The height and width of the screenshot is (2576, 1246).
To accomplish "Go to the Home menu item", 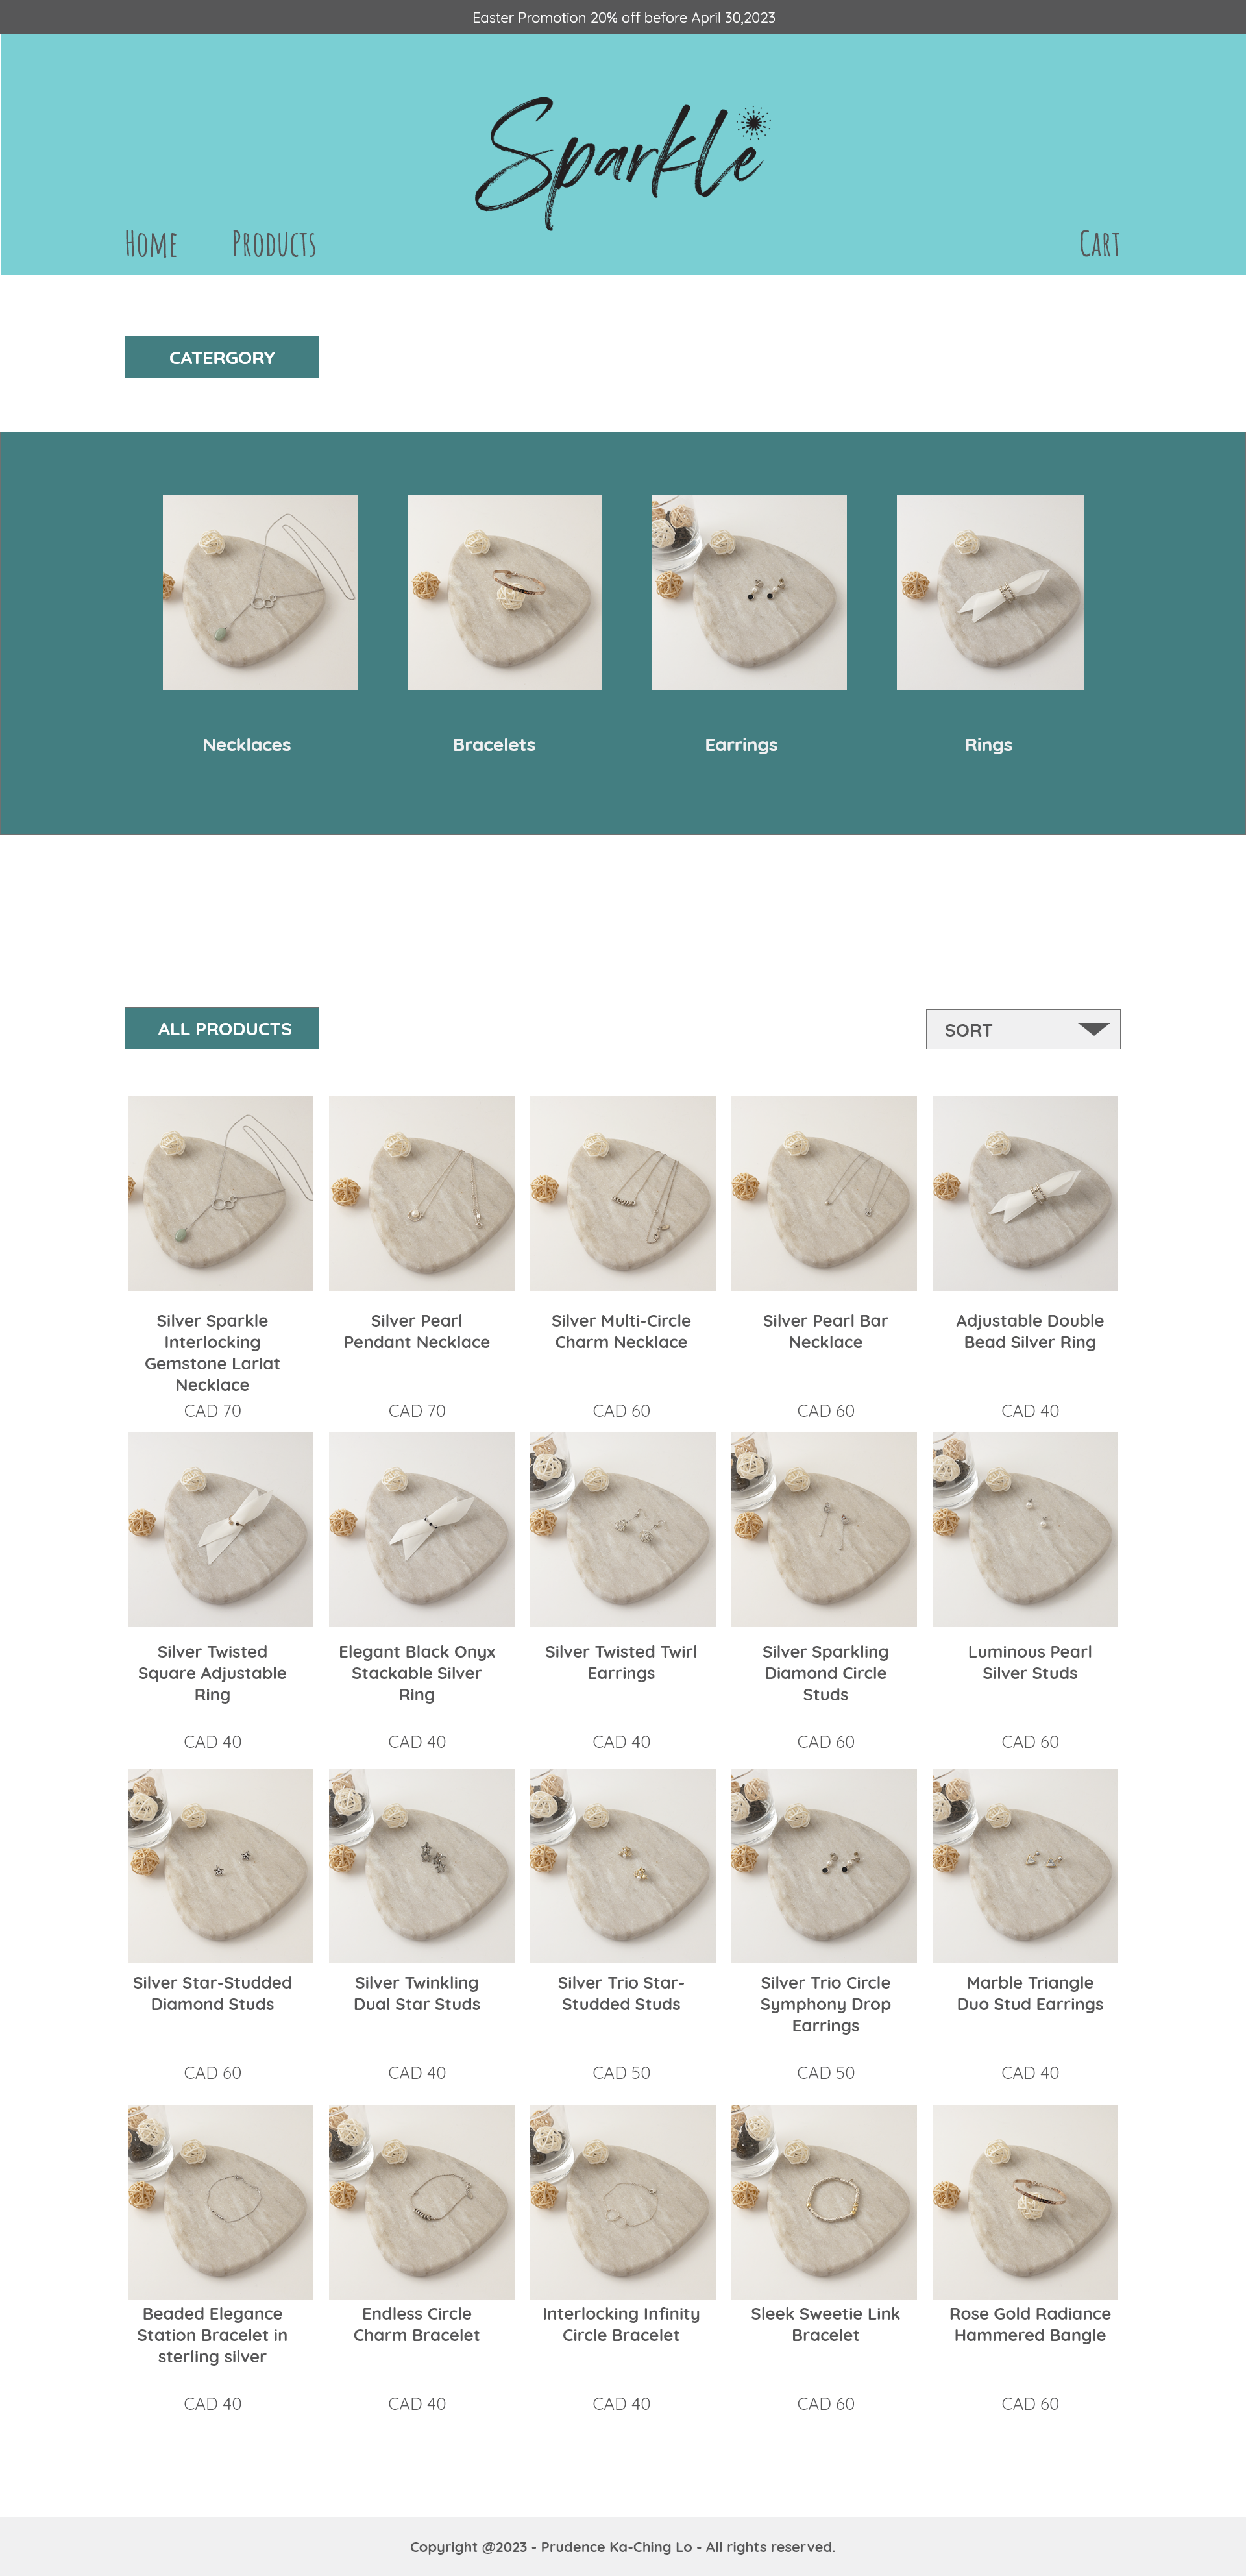I will 151,244.
